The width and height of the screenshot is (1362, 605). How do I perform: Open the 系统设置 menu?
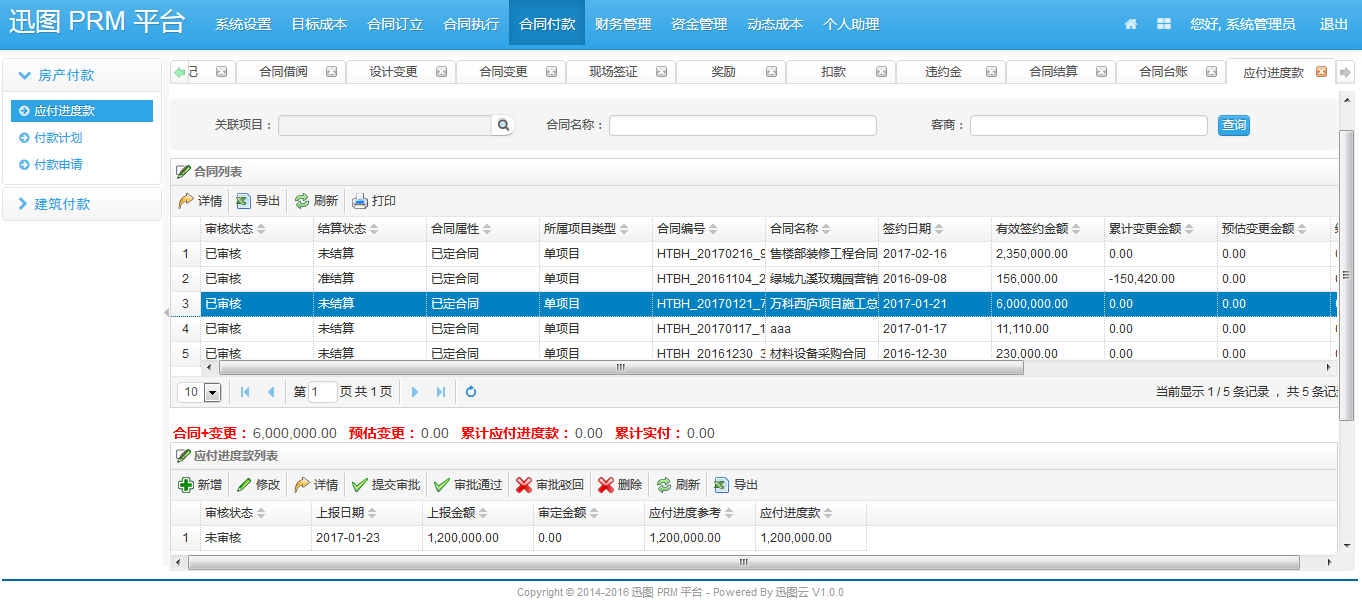coord(243,24)
